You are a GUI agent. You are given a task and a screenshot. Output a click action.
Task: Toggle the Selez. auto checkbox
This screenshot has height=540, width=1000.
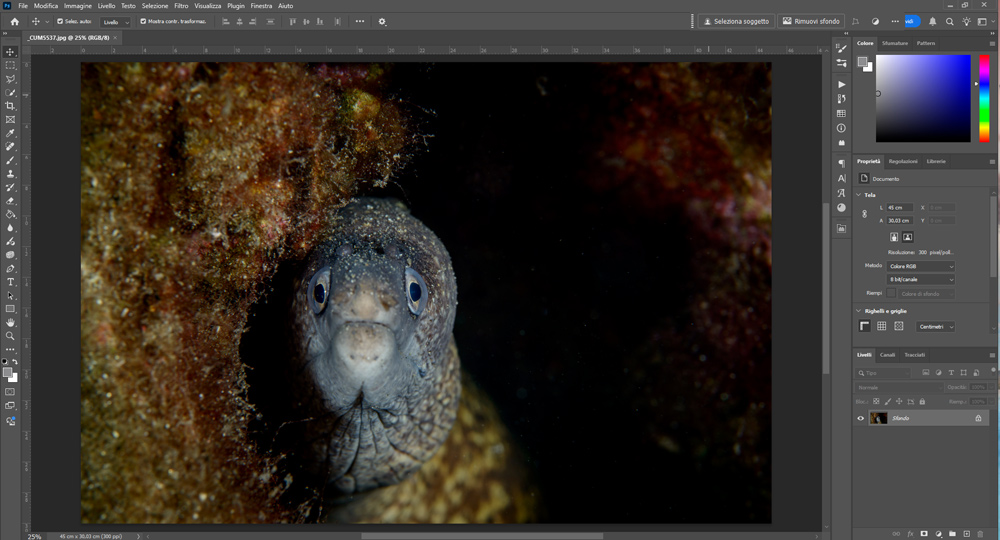tap(60, 21)
